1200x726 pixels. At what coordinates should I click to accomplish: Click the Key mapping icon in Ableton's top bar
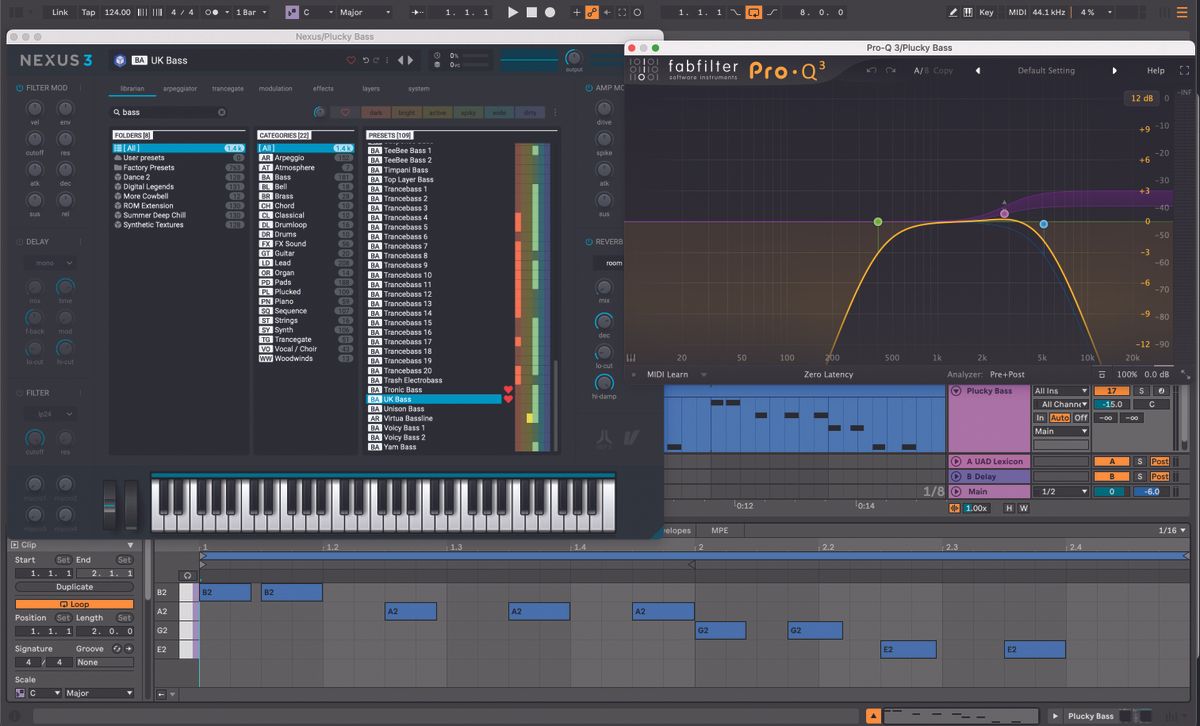986,11
